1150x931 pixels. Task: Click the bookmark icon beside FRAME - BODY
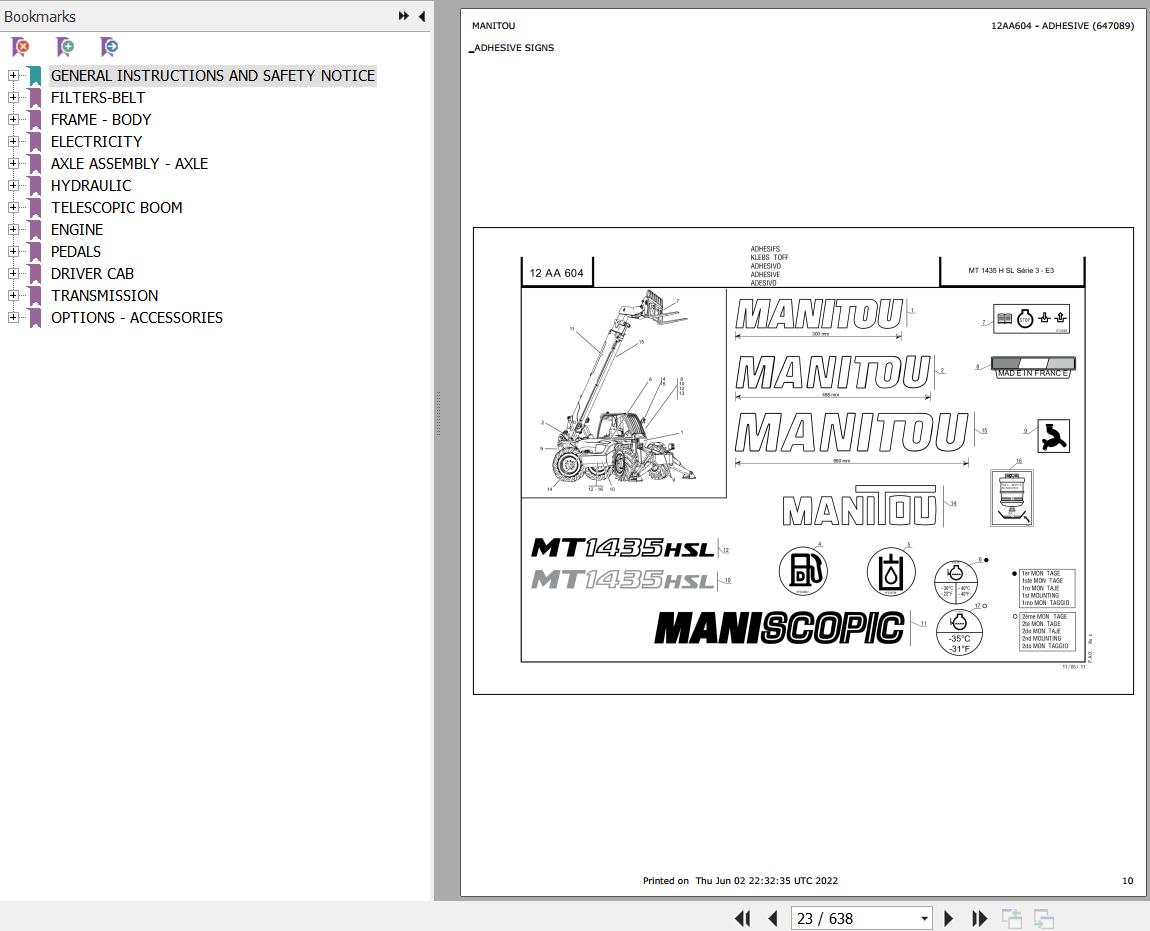pyautogui.click(x=34, y=120)
